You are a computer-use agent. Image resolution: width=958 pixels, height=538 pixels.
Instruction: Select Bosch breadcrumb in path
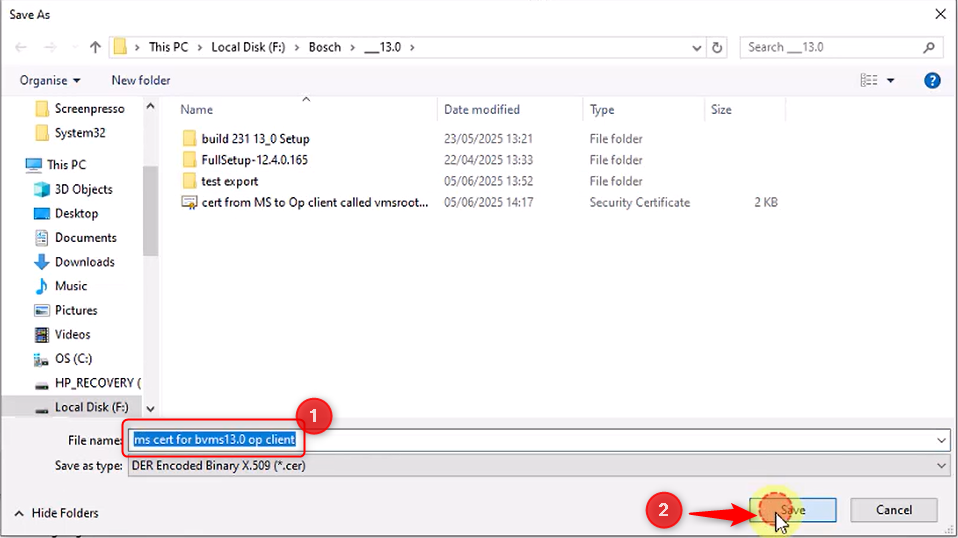[x=324, y=47]
